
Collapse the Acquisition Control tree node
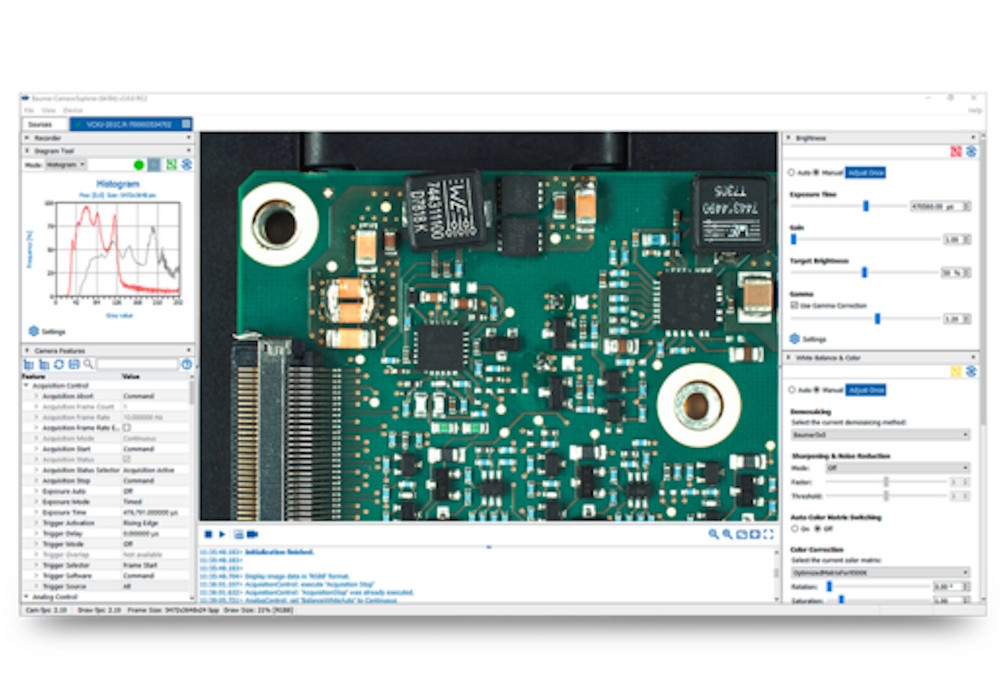[27, 386]
